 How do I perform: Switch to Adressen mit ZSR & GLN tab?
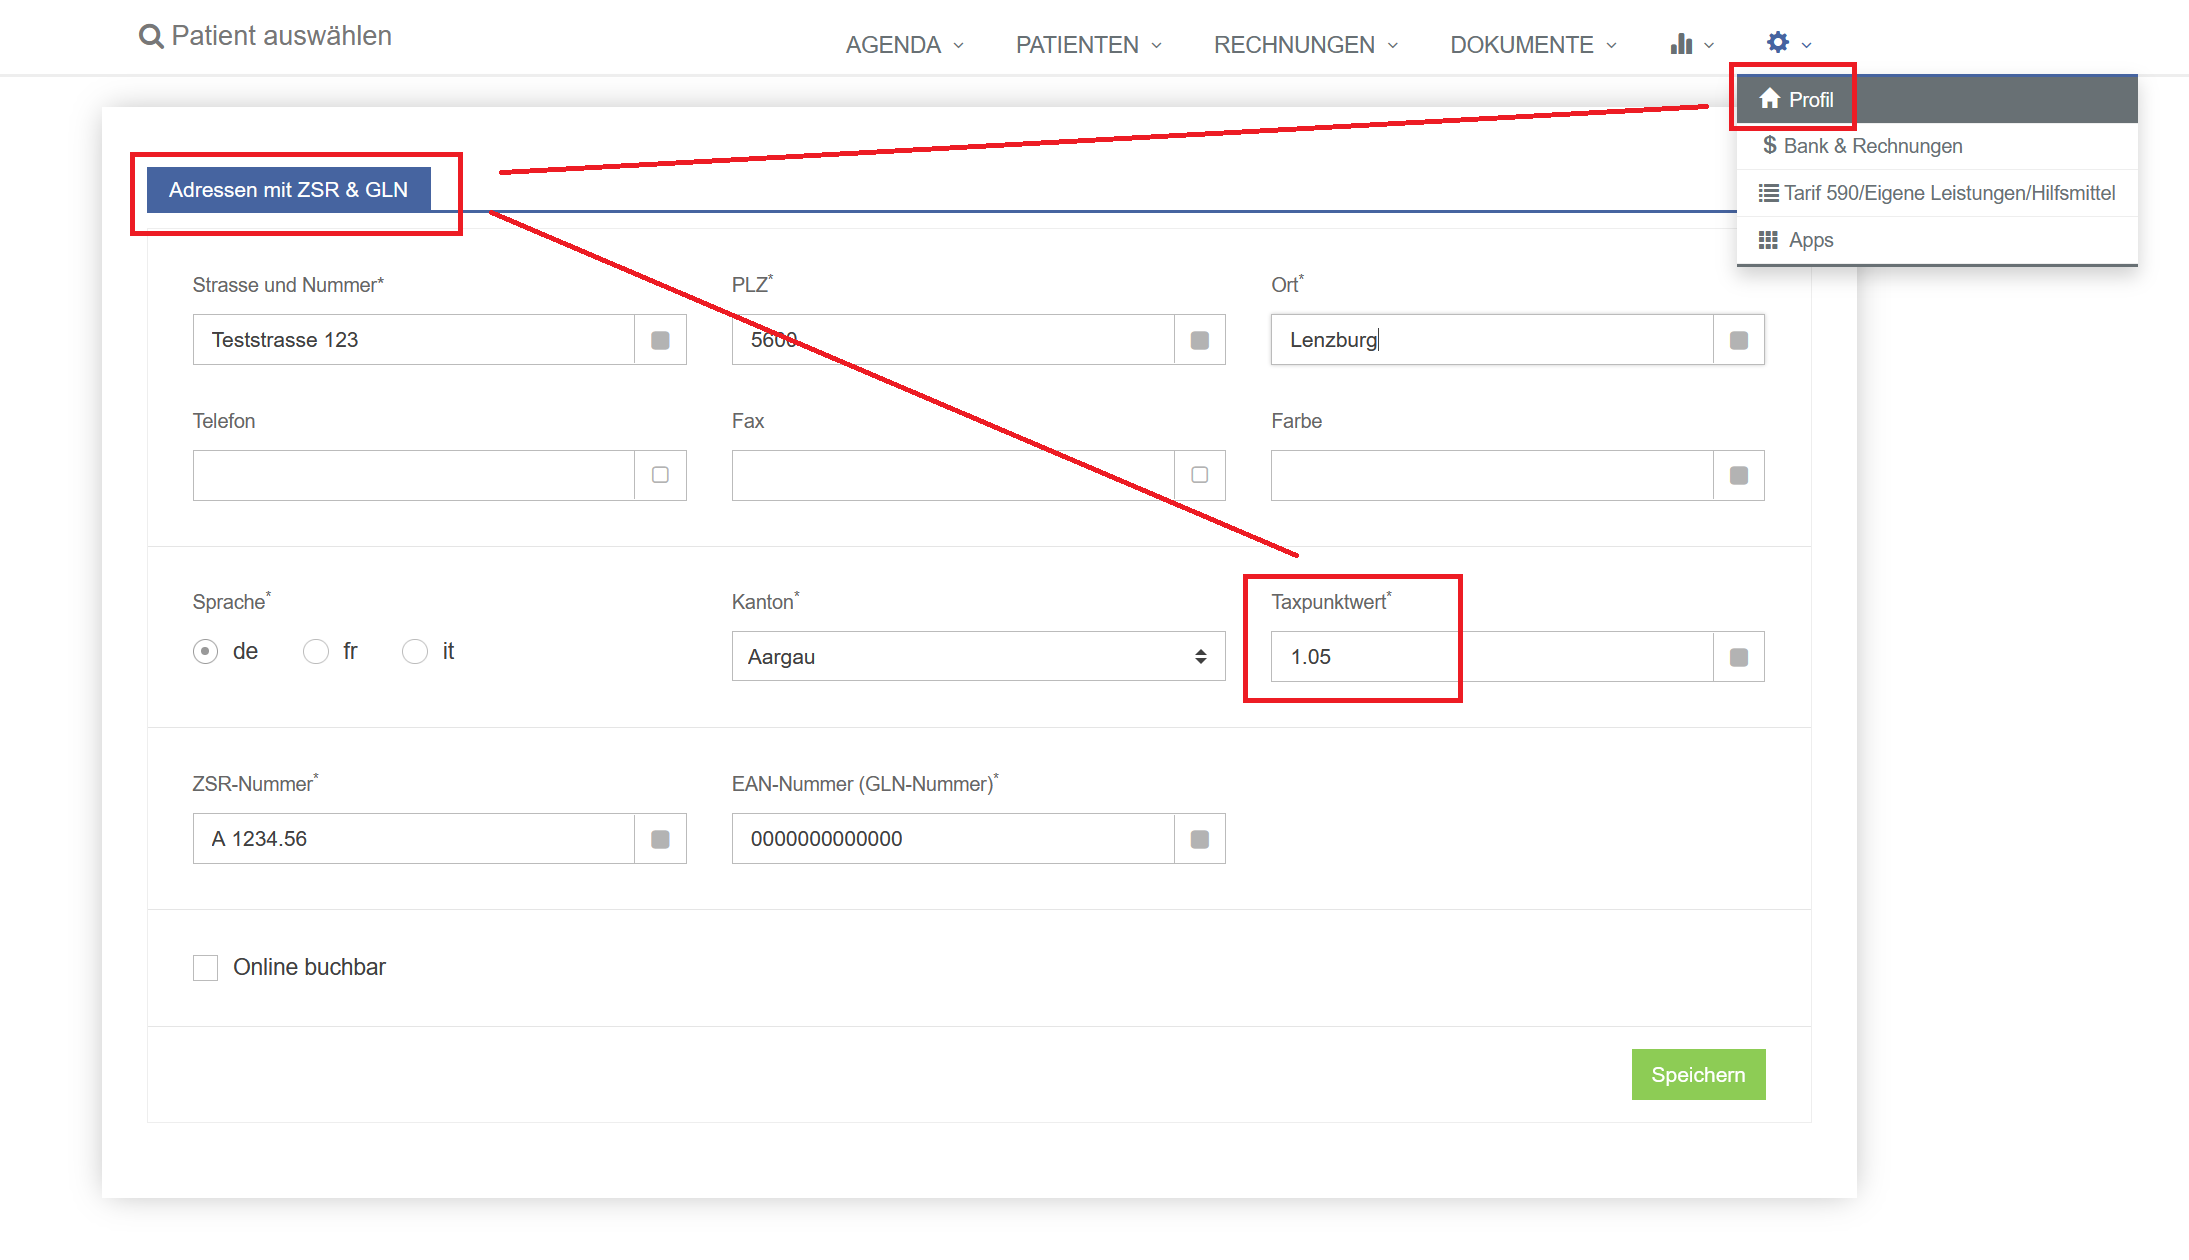click(288, 190)
